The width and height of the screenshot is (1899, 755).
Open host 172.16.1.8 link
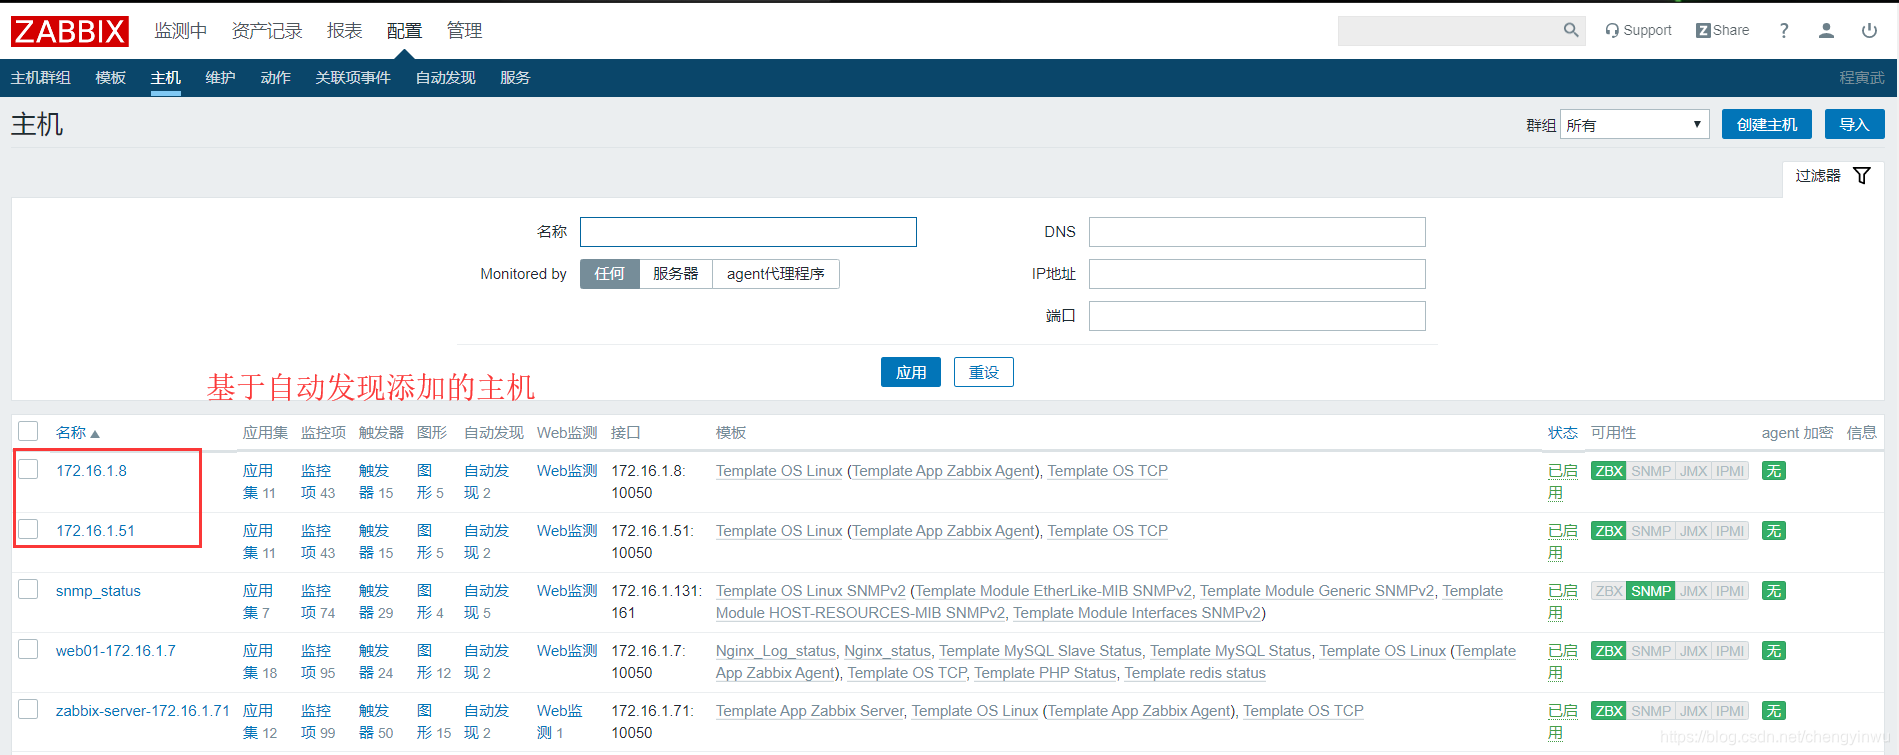(91, 471)
